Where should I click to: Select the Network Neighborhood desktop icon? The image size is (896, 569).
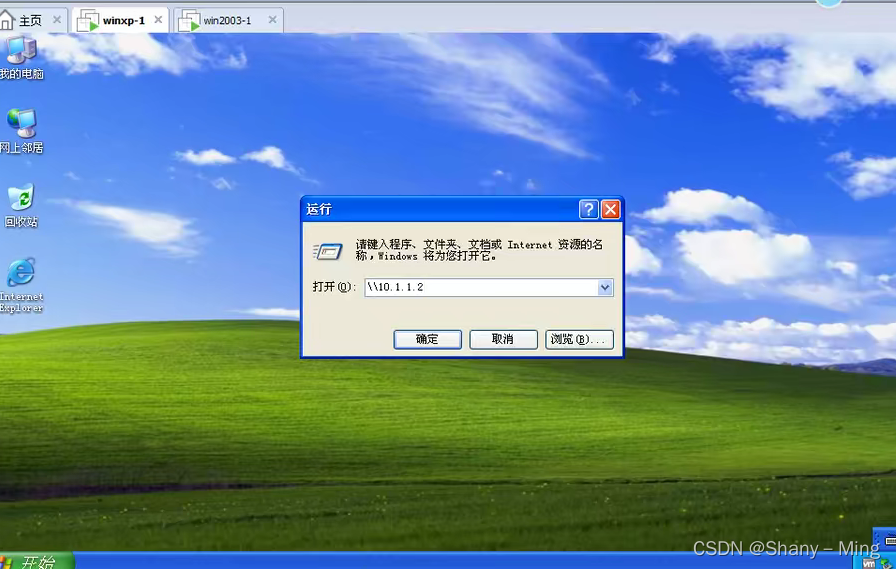click(x=21, y=131)
